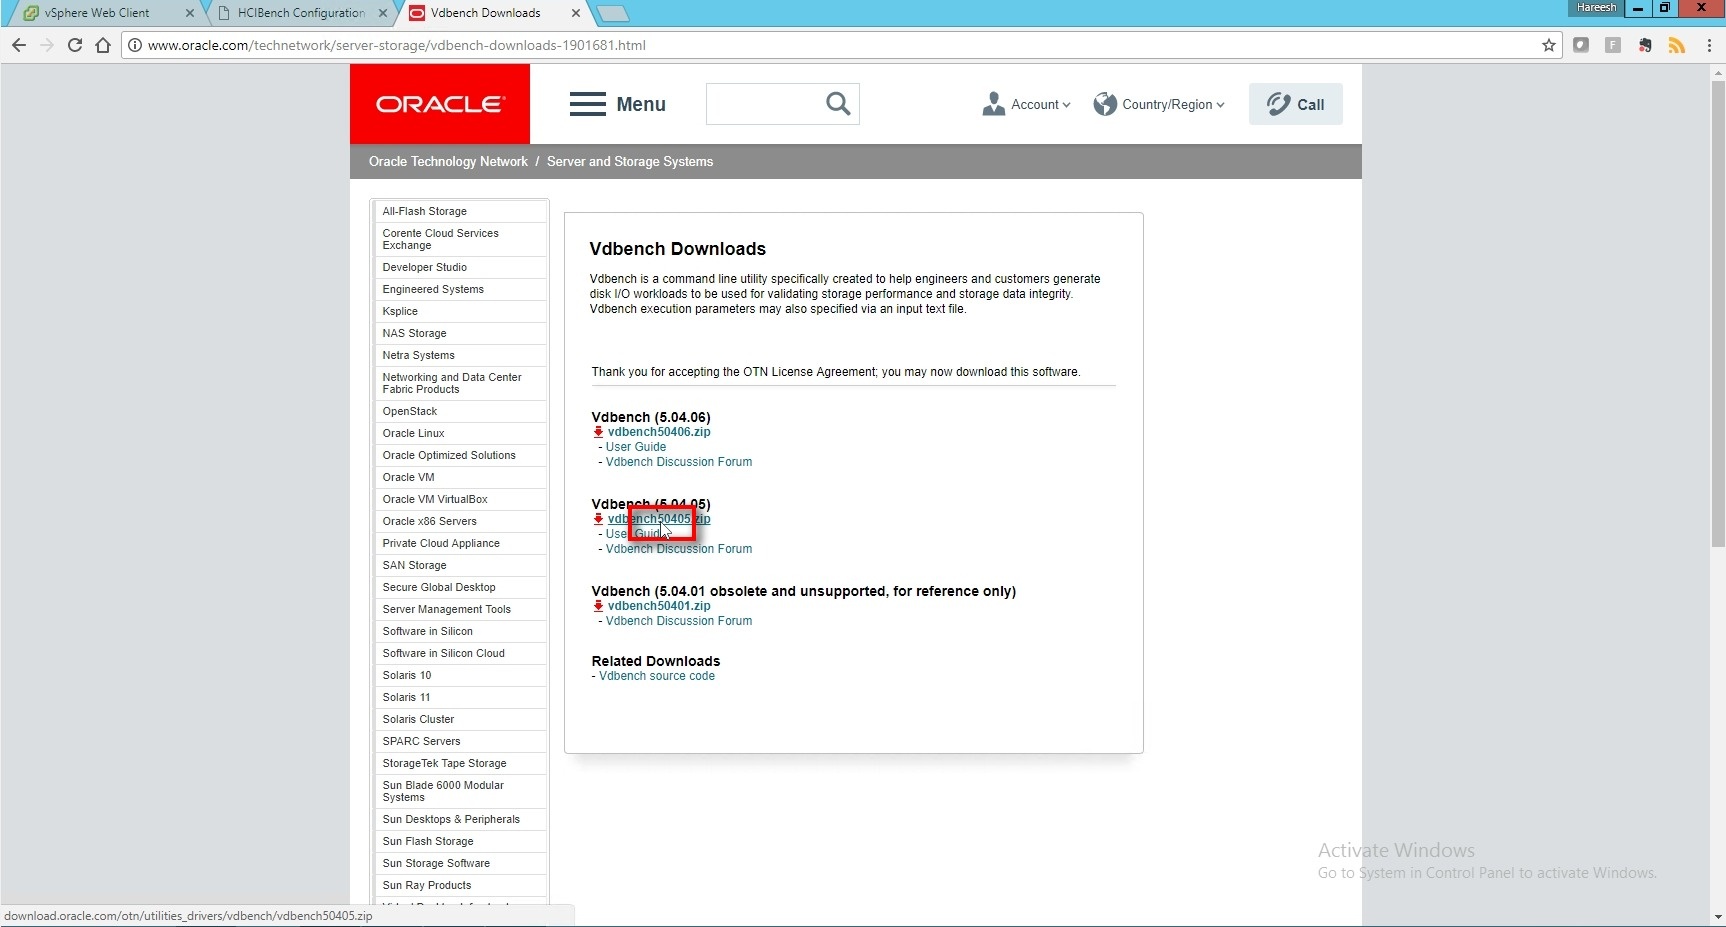Viewport: 1726px width, 927px height.
Task: Expand the Country/Region dropdown
Action: 1160,104
